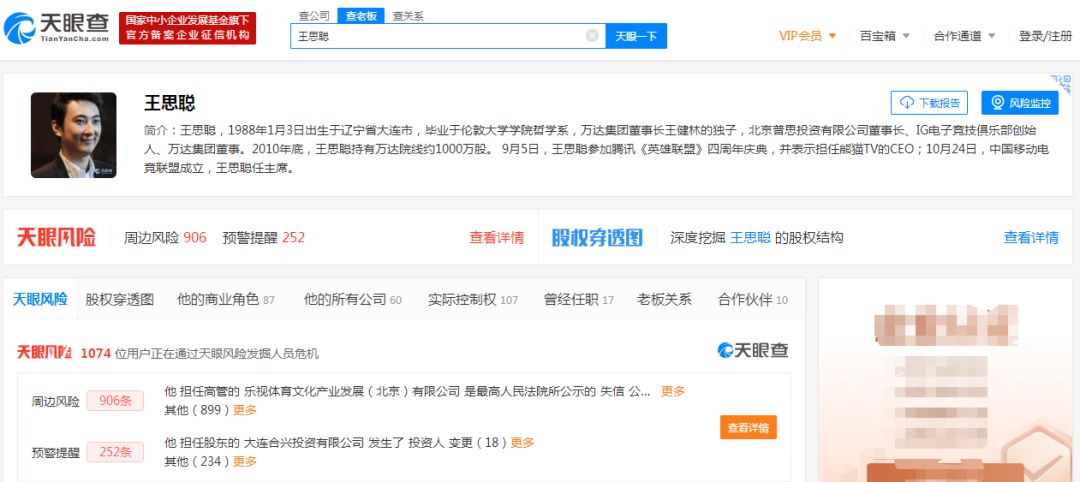Focus the search input containing 王思聪

pyautogui.click(x=448, y=36)
